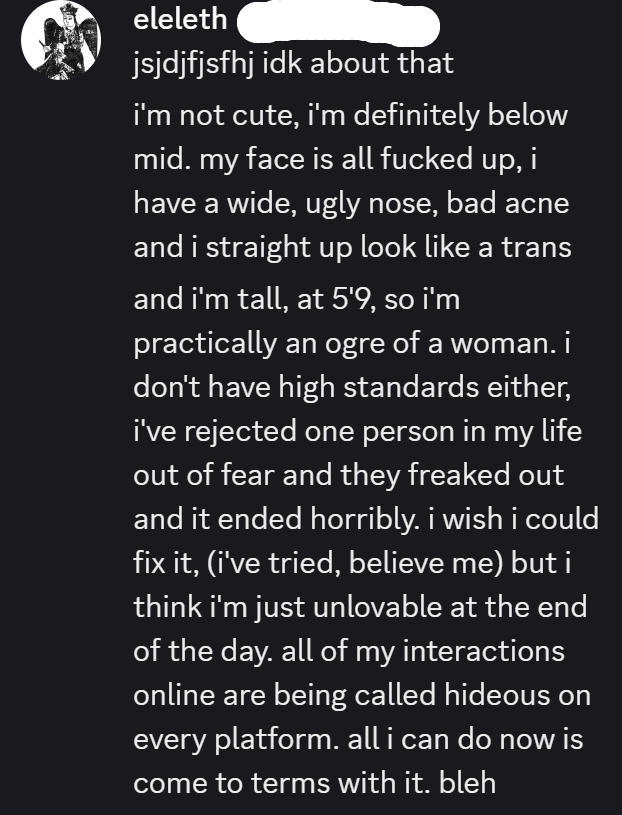Click the line 'of the day. all of my interactions'
The width and height of the screenshot is (622, 815).
coord(349,651)
